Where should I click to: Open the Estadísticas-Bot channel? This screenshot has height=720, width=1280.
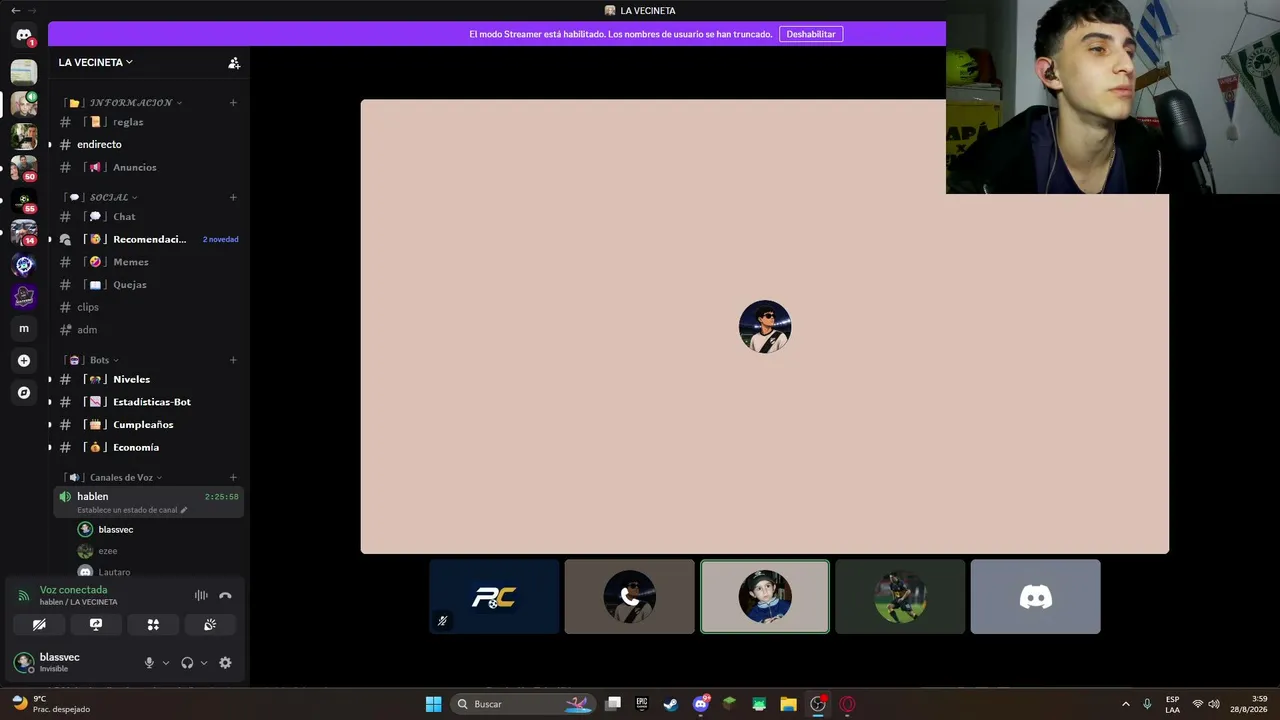point(148,402)
